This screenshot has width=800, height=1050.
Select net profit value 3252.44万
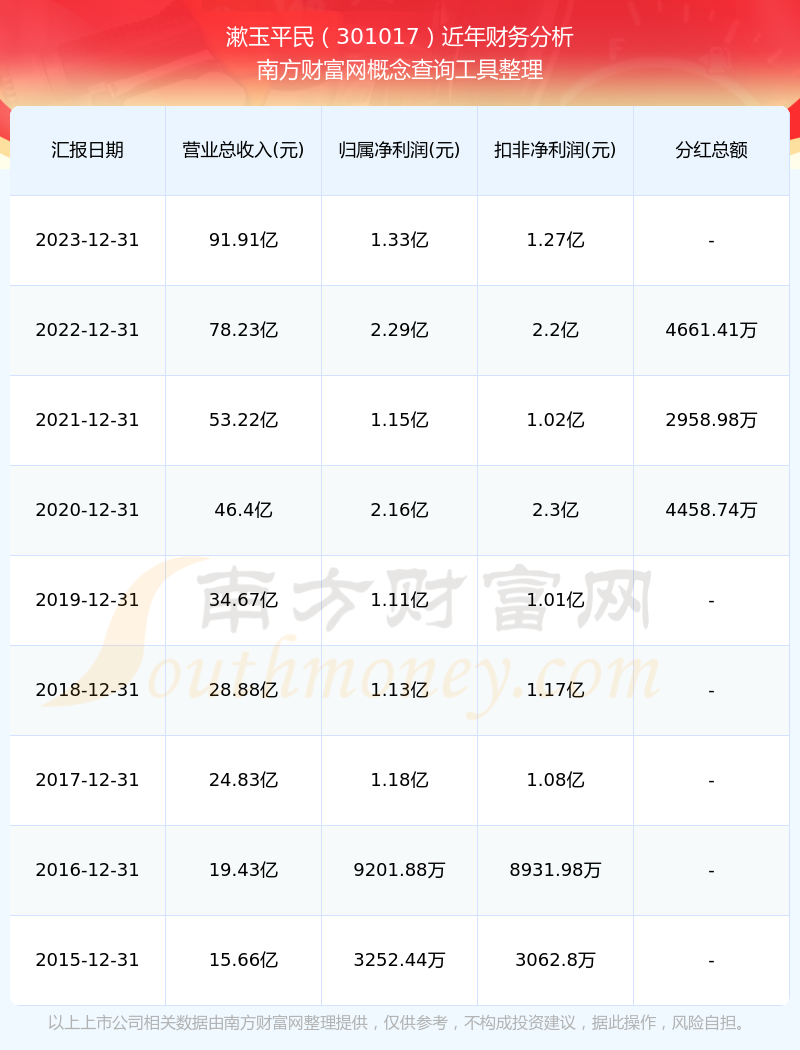point(400,960)
